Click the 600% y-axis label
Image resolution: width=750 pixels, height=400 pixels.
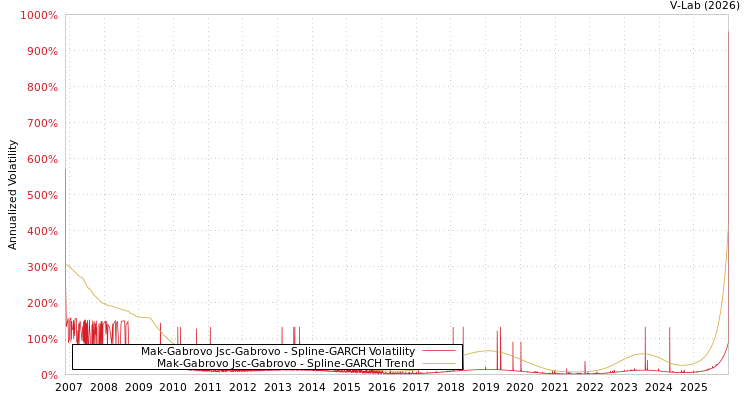tap(42, 159)
